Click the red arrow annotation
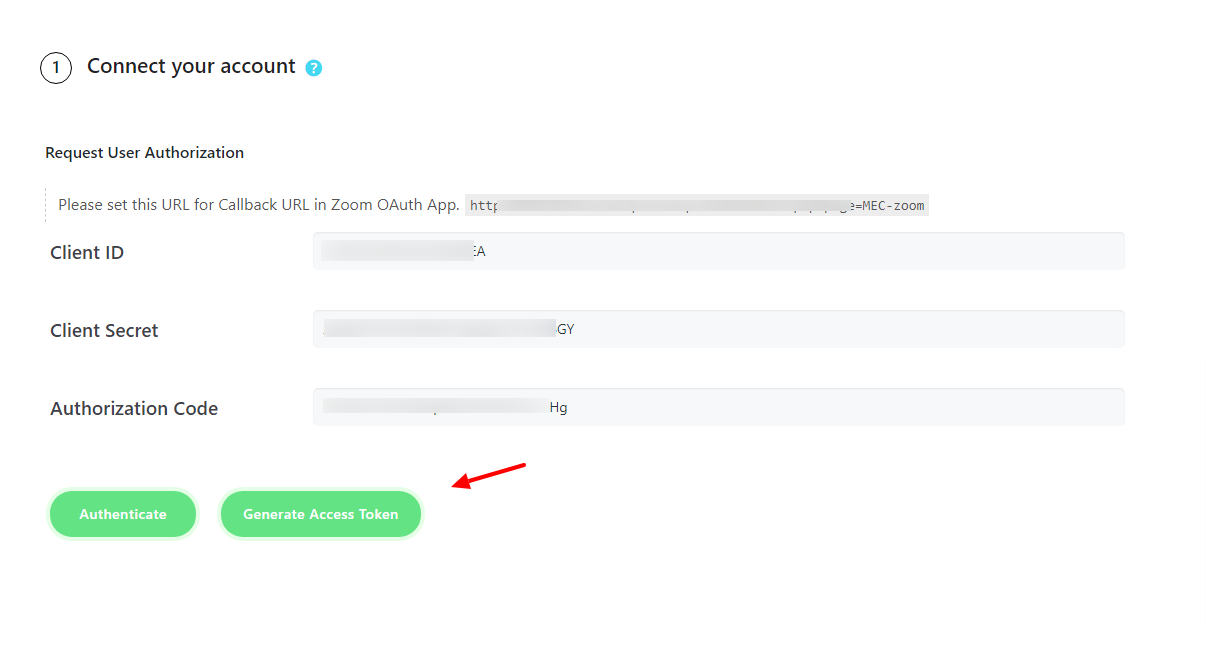1206x651 pixels. (489, 476)
